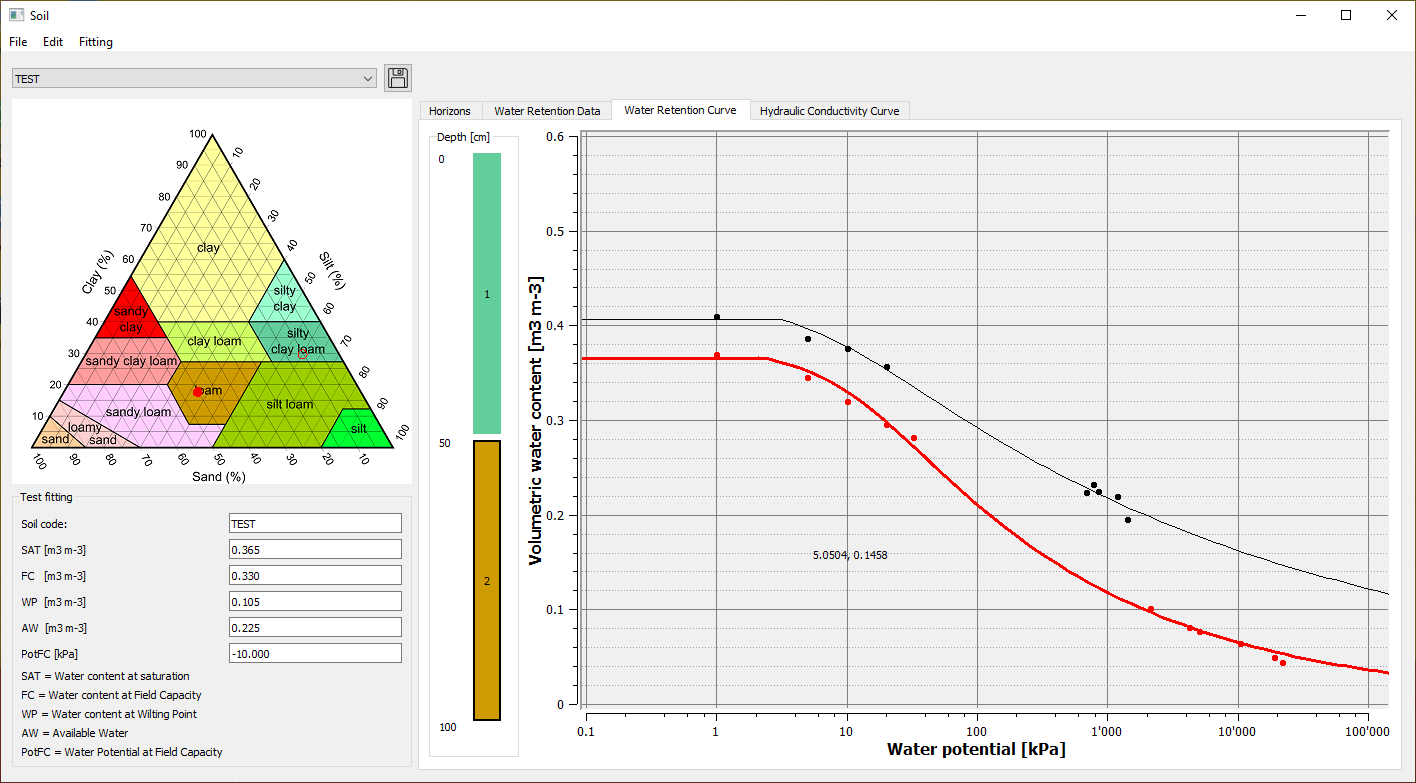The height and width of the screenshot is (783, 1416).
Task: Click 'FC = Water content at Field Capacity'
Action: click(x=111, y=695)
